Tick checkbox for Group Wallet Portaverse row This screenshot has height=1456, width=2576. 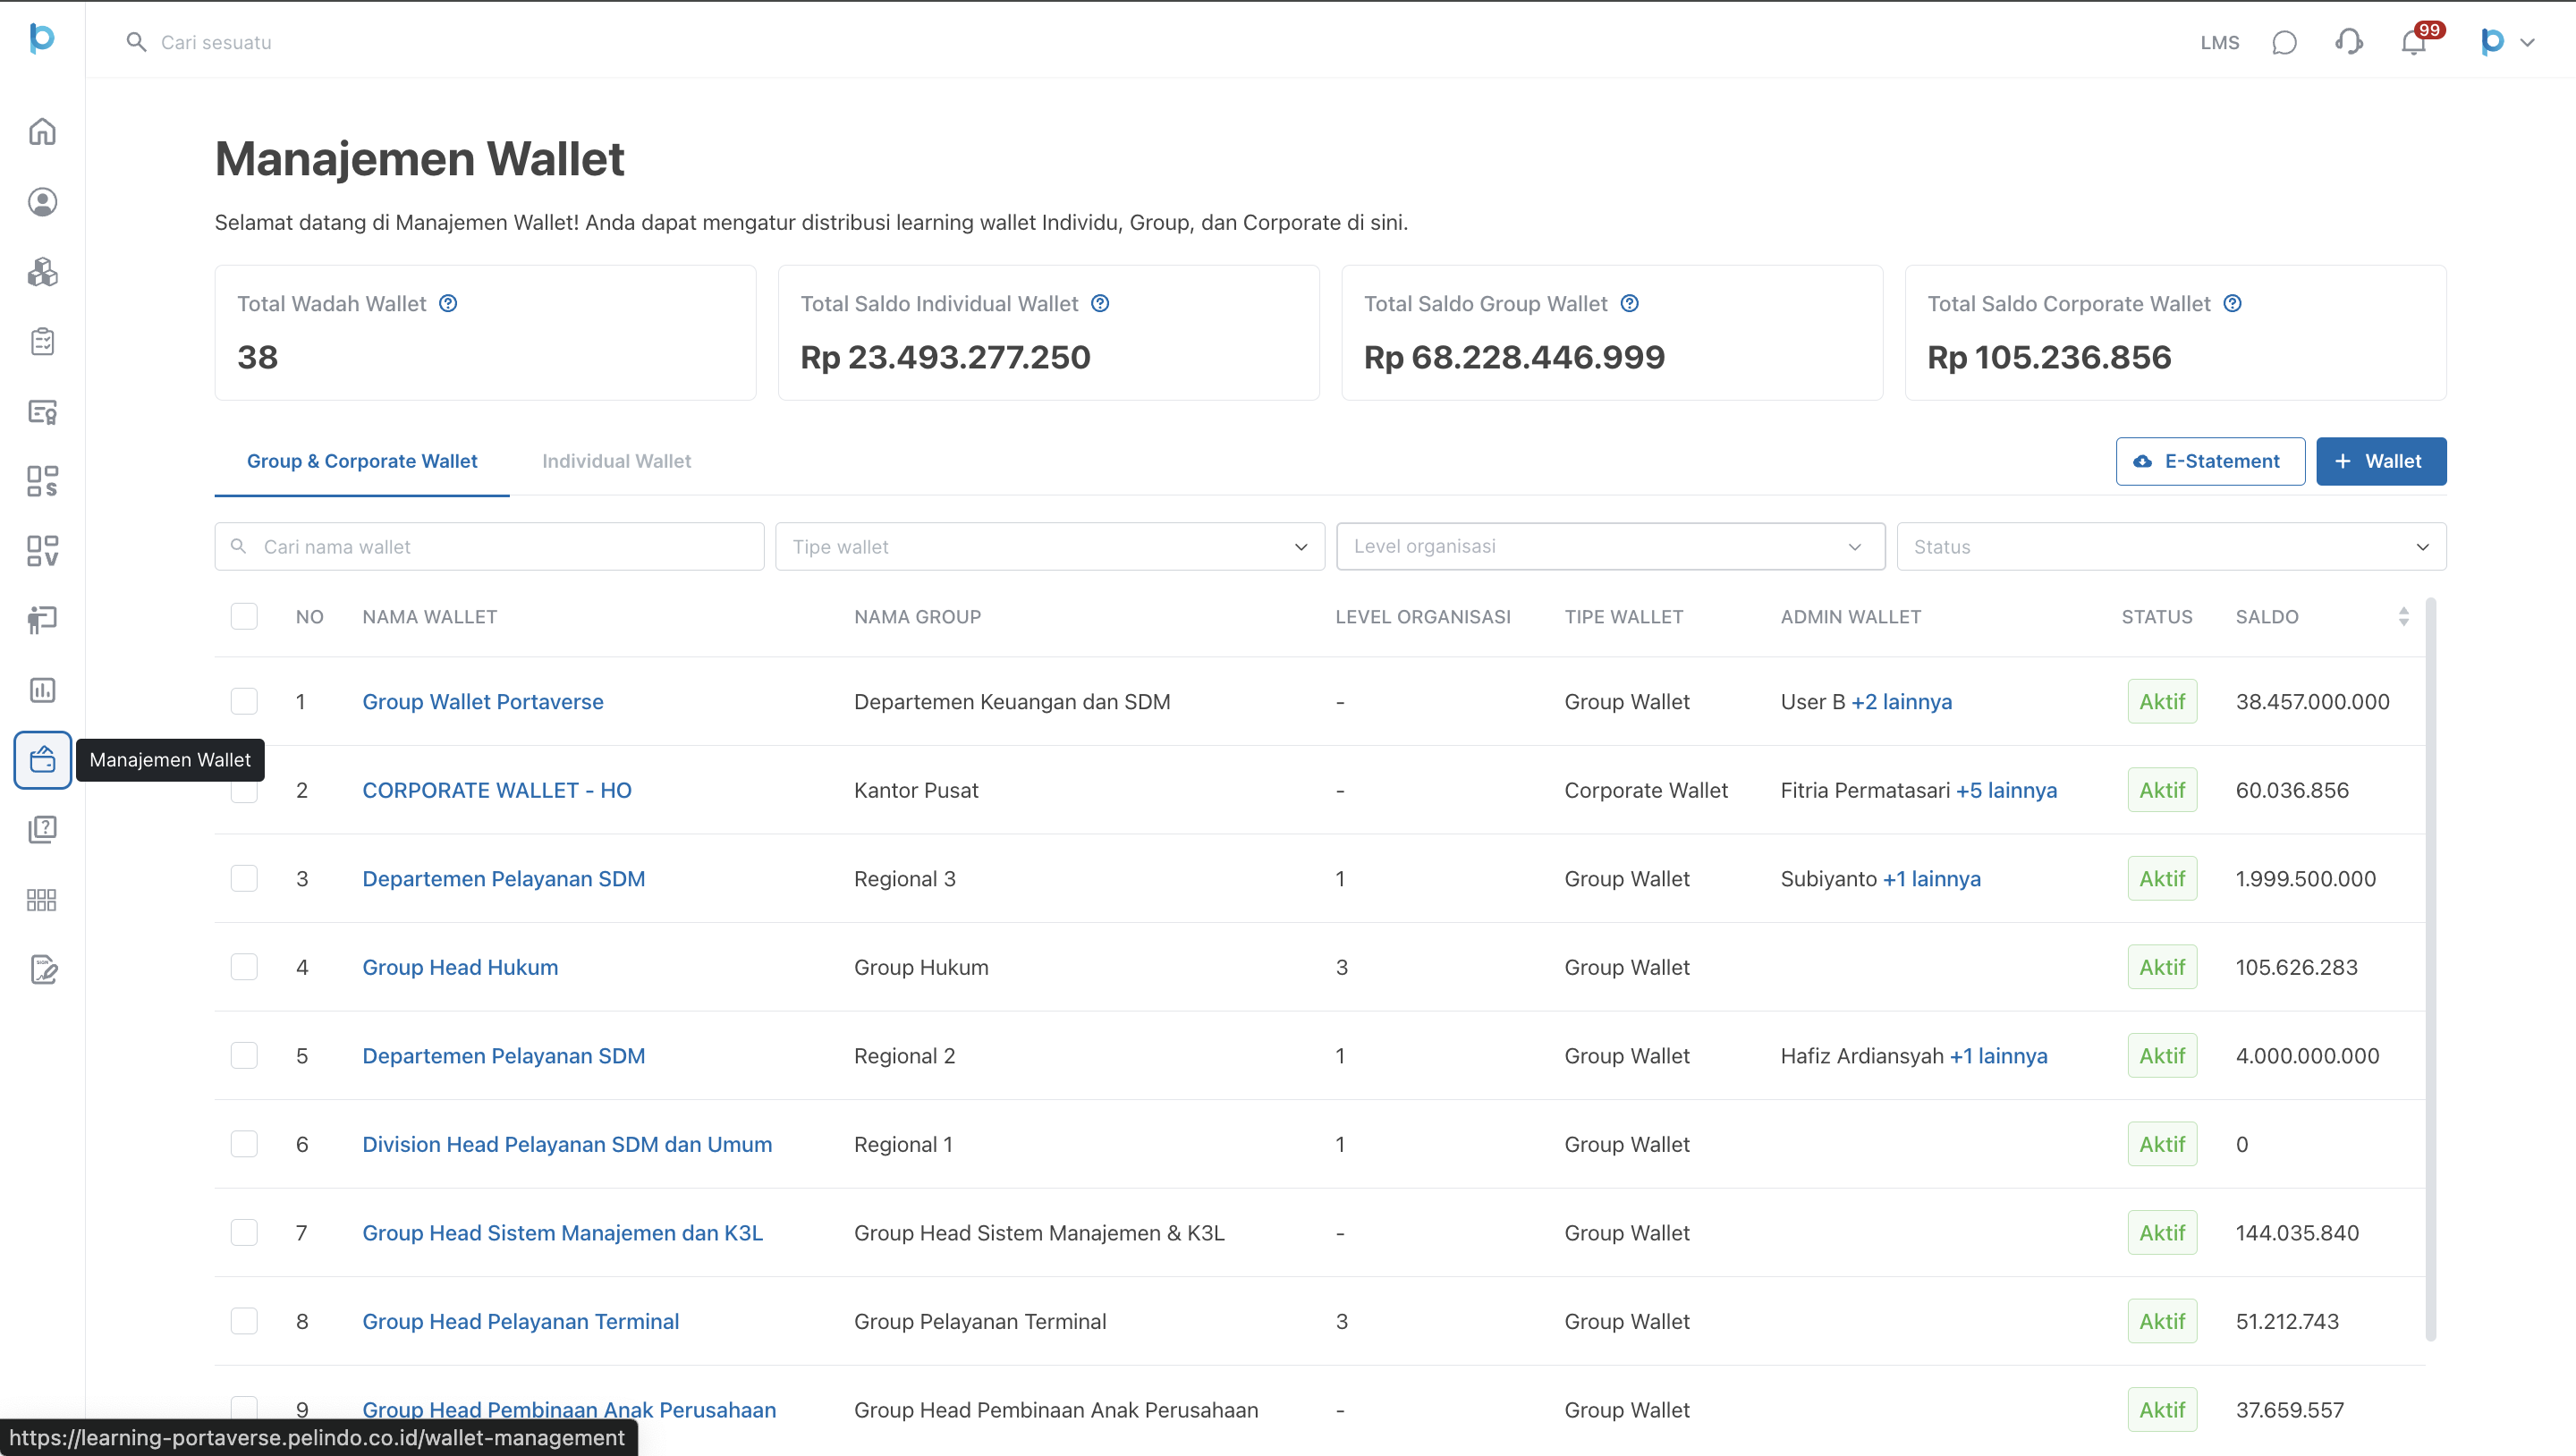point(244,701)
